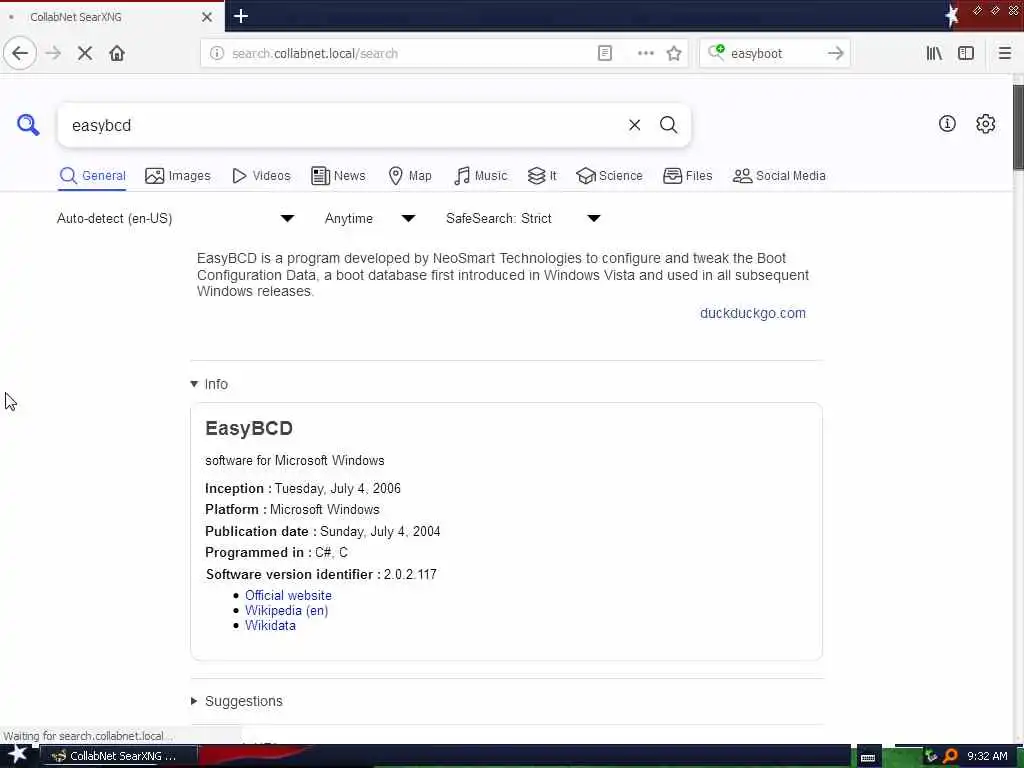Click the 9:32 AM taskbar clock
This screenshot has width=1024, height=768.
[x=987, y=756]
